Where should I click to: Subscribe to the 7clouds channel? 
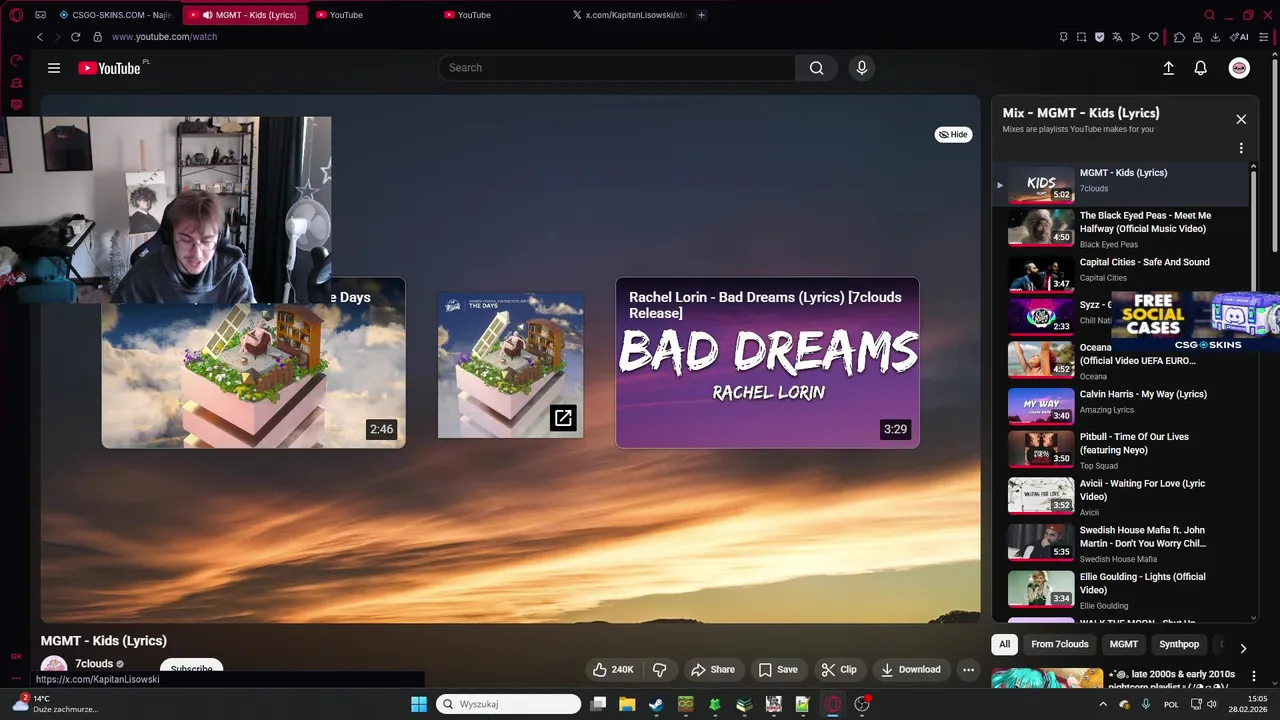coord(191,668)
